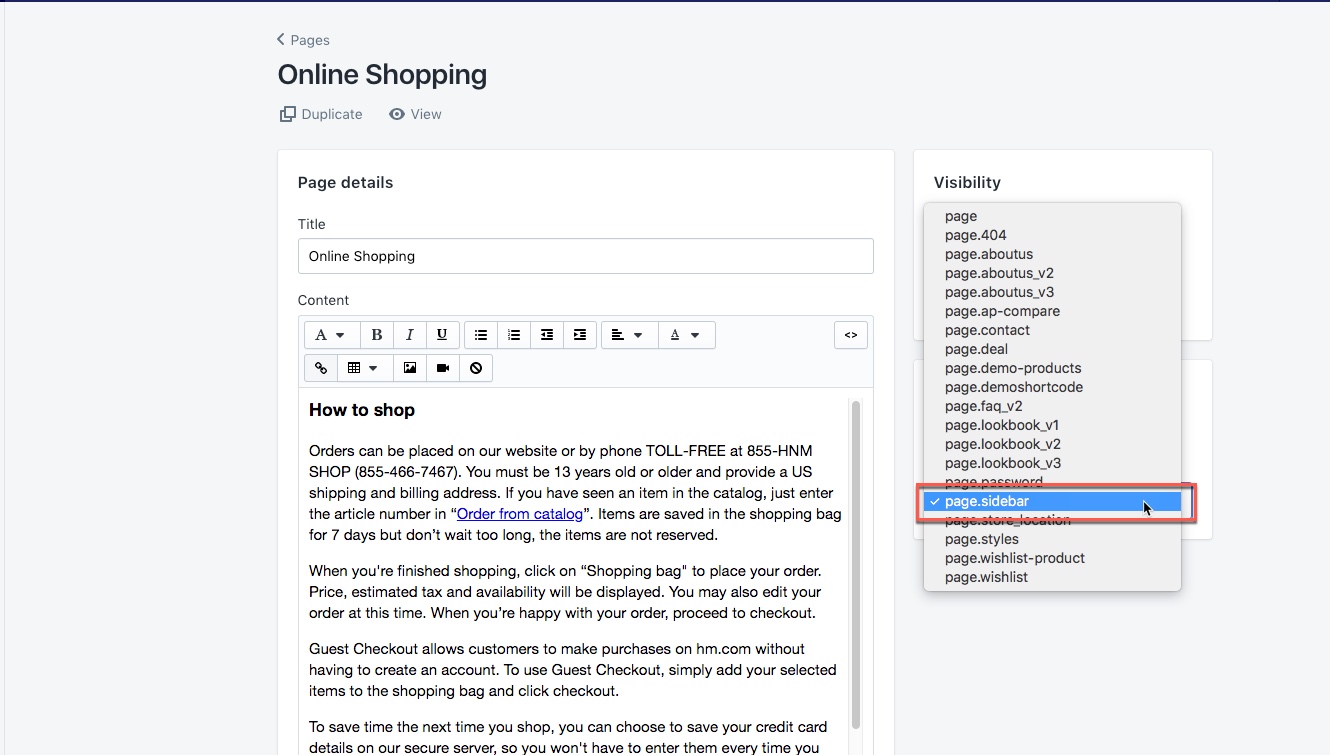
Task: Show the HTML source view
Action: point(851,335)
